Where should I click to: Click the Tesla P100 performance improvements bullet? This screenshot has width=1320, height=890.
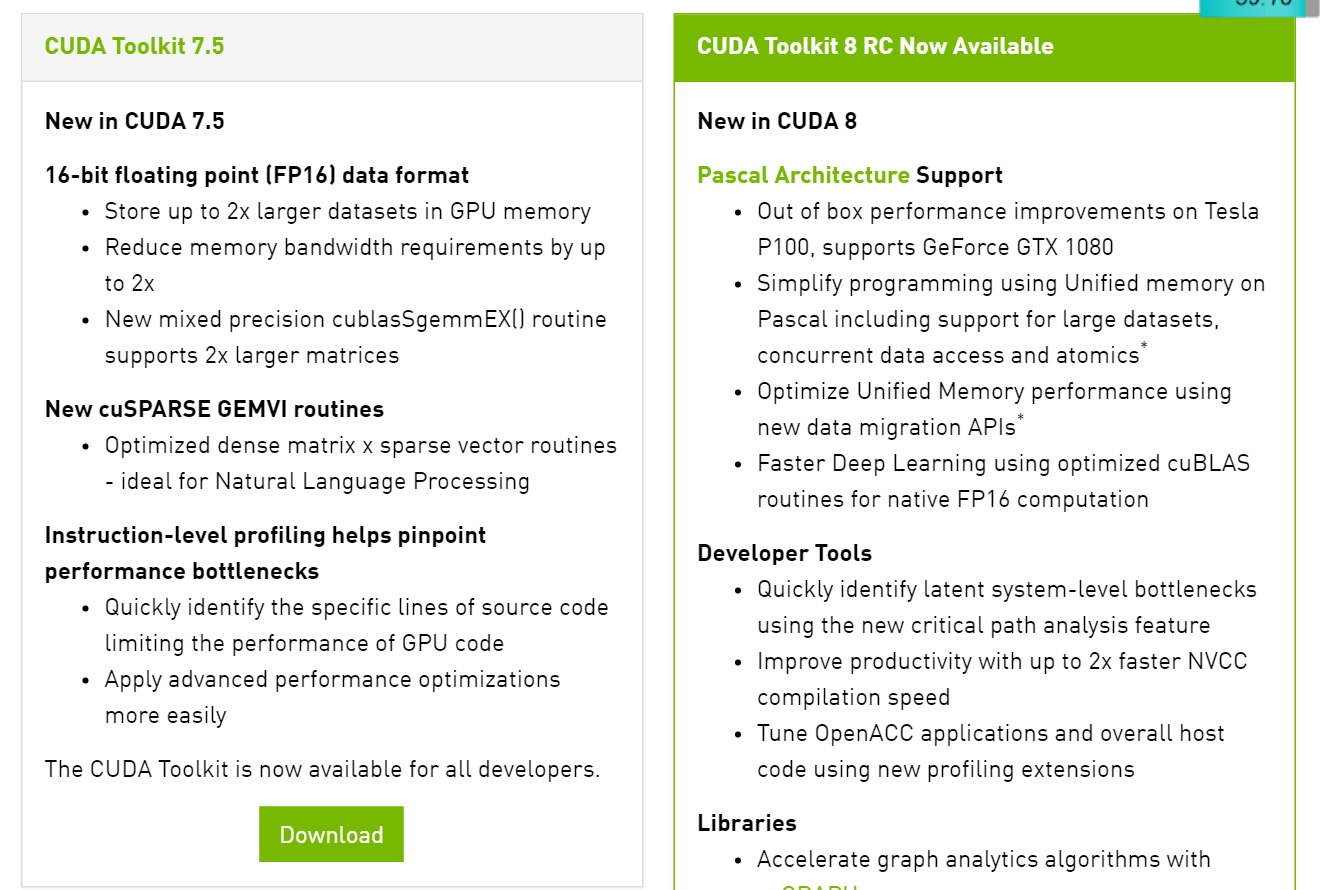click(1008, 229)
